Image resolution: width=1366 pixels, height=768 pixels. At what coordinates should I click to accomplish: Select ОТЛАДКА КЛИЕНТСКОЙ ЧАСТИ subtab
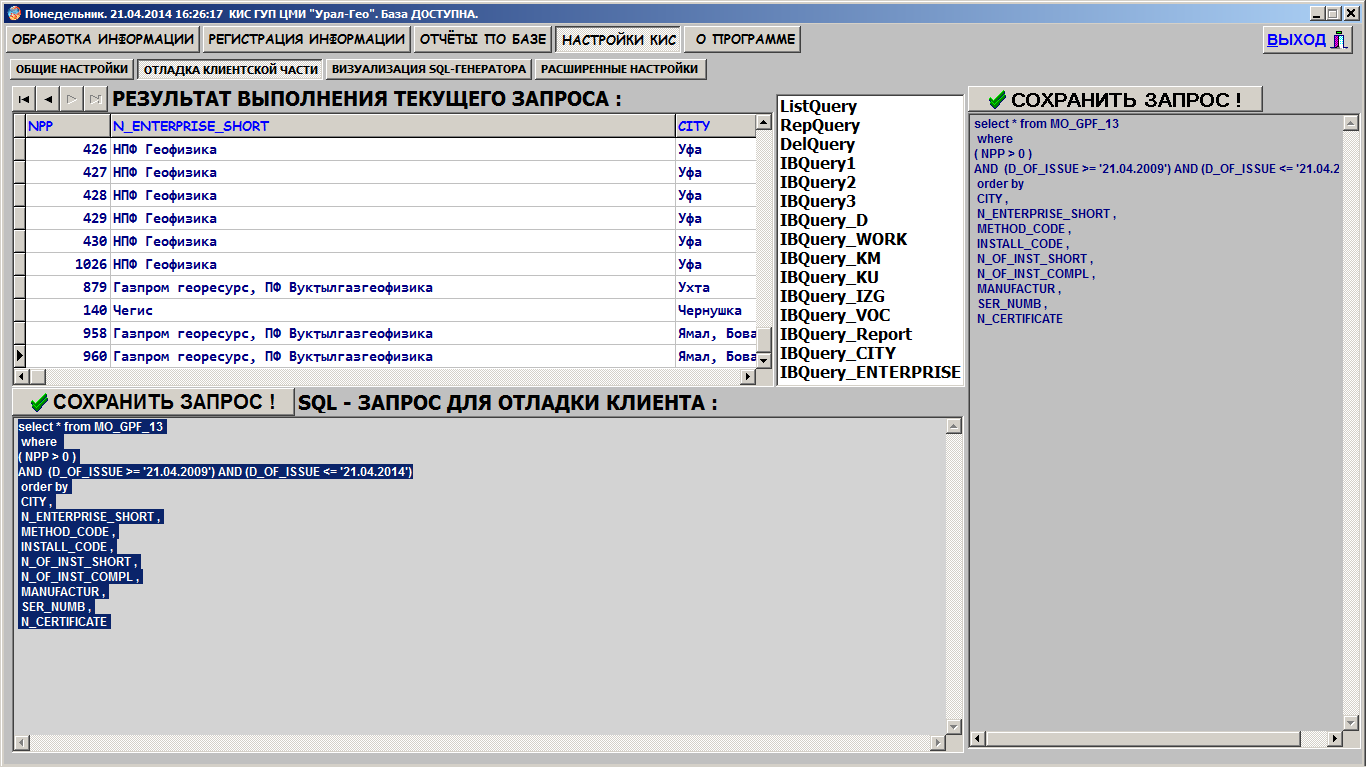230,70
